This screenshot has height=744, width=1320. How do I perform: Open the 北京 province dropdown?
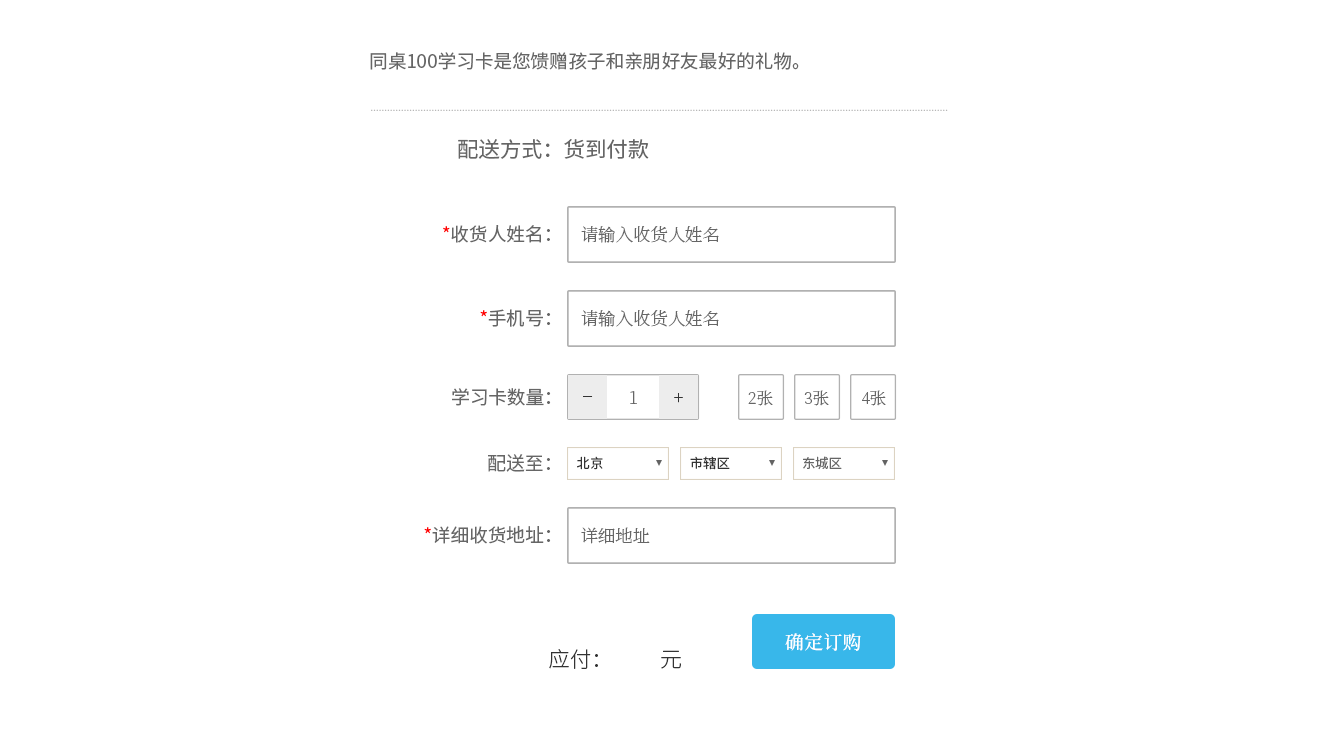tap(617, 463)
